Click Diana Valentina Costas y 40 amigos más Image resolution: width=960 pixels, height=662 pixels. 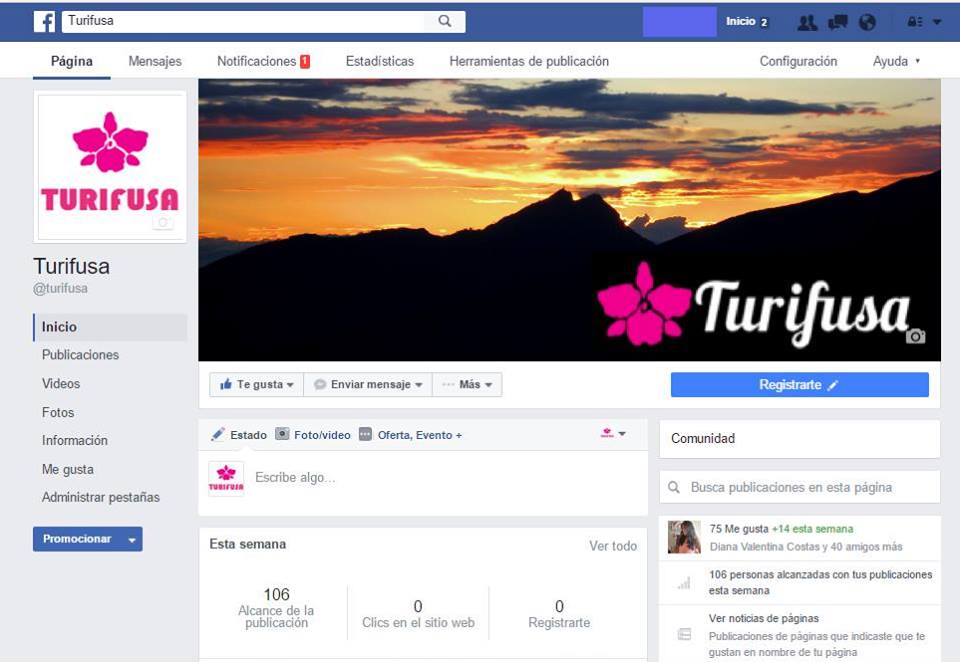pyautogui.click(x=806, y=546)
